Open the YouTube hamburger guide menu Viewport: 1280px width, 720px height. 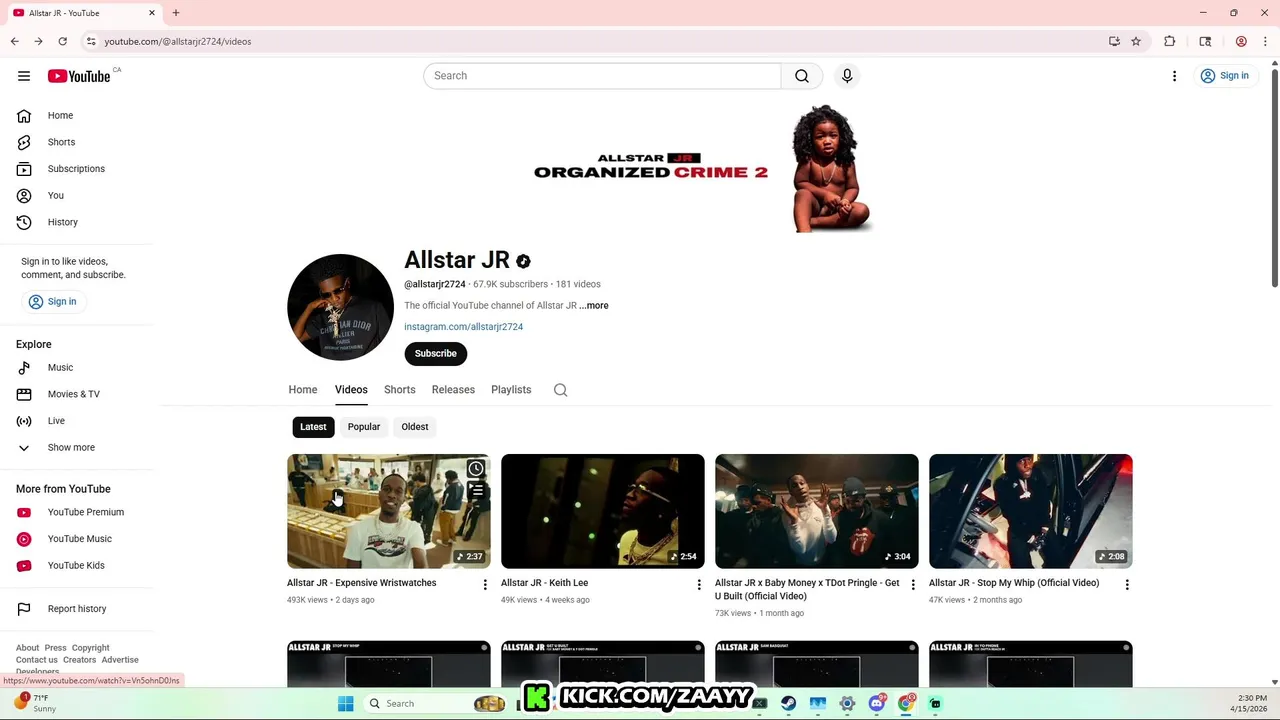24,76
